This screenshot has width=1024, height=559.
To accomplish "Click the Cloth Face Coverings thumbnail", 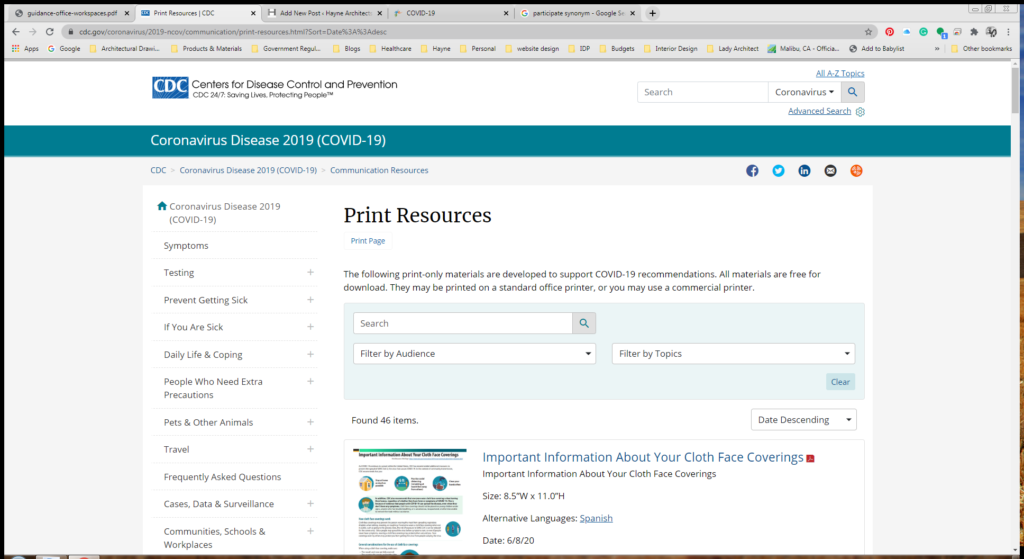I will (x=409, y=502).
